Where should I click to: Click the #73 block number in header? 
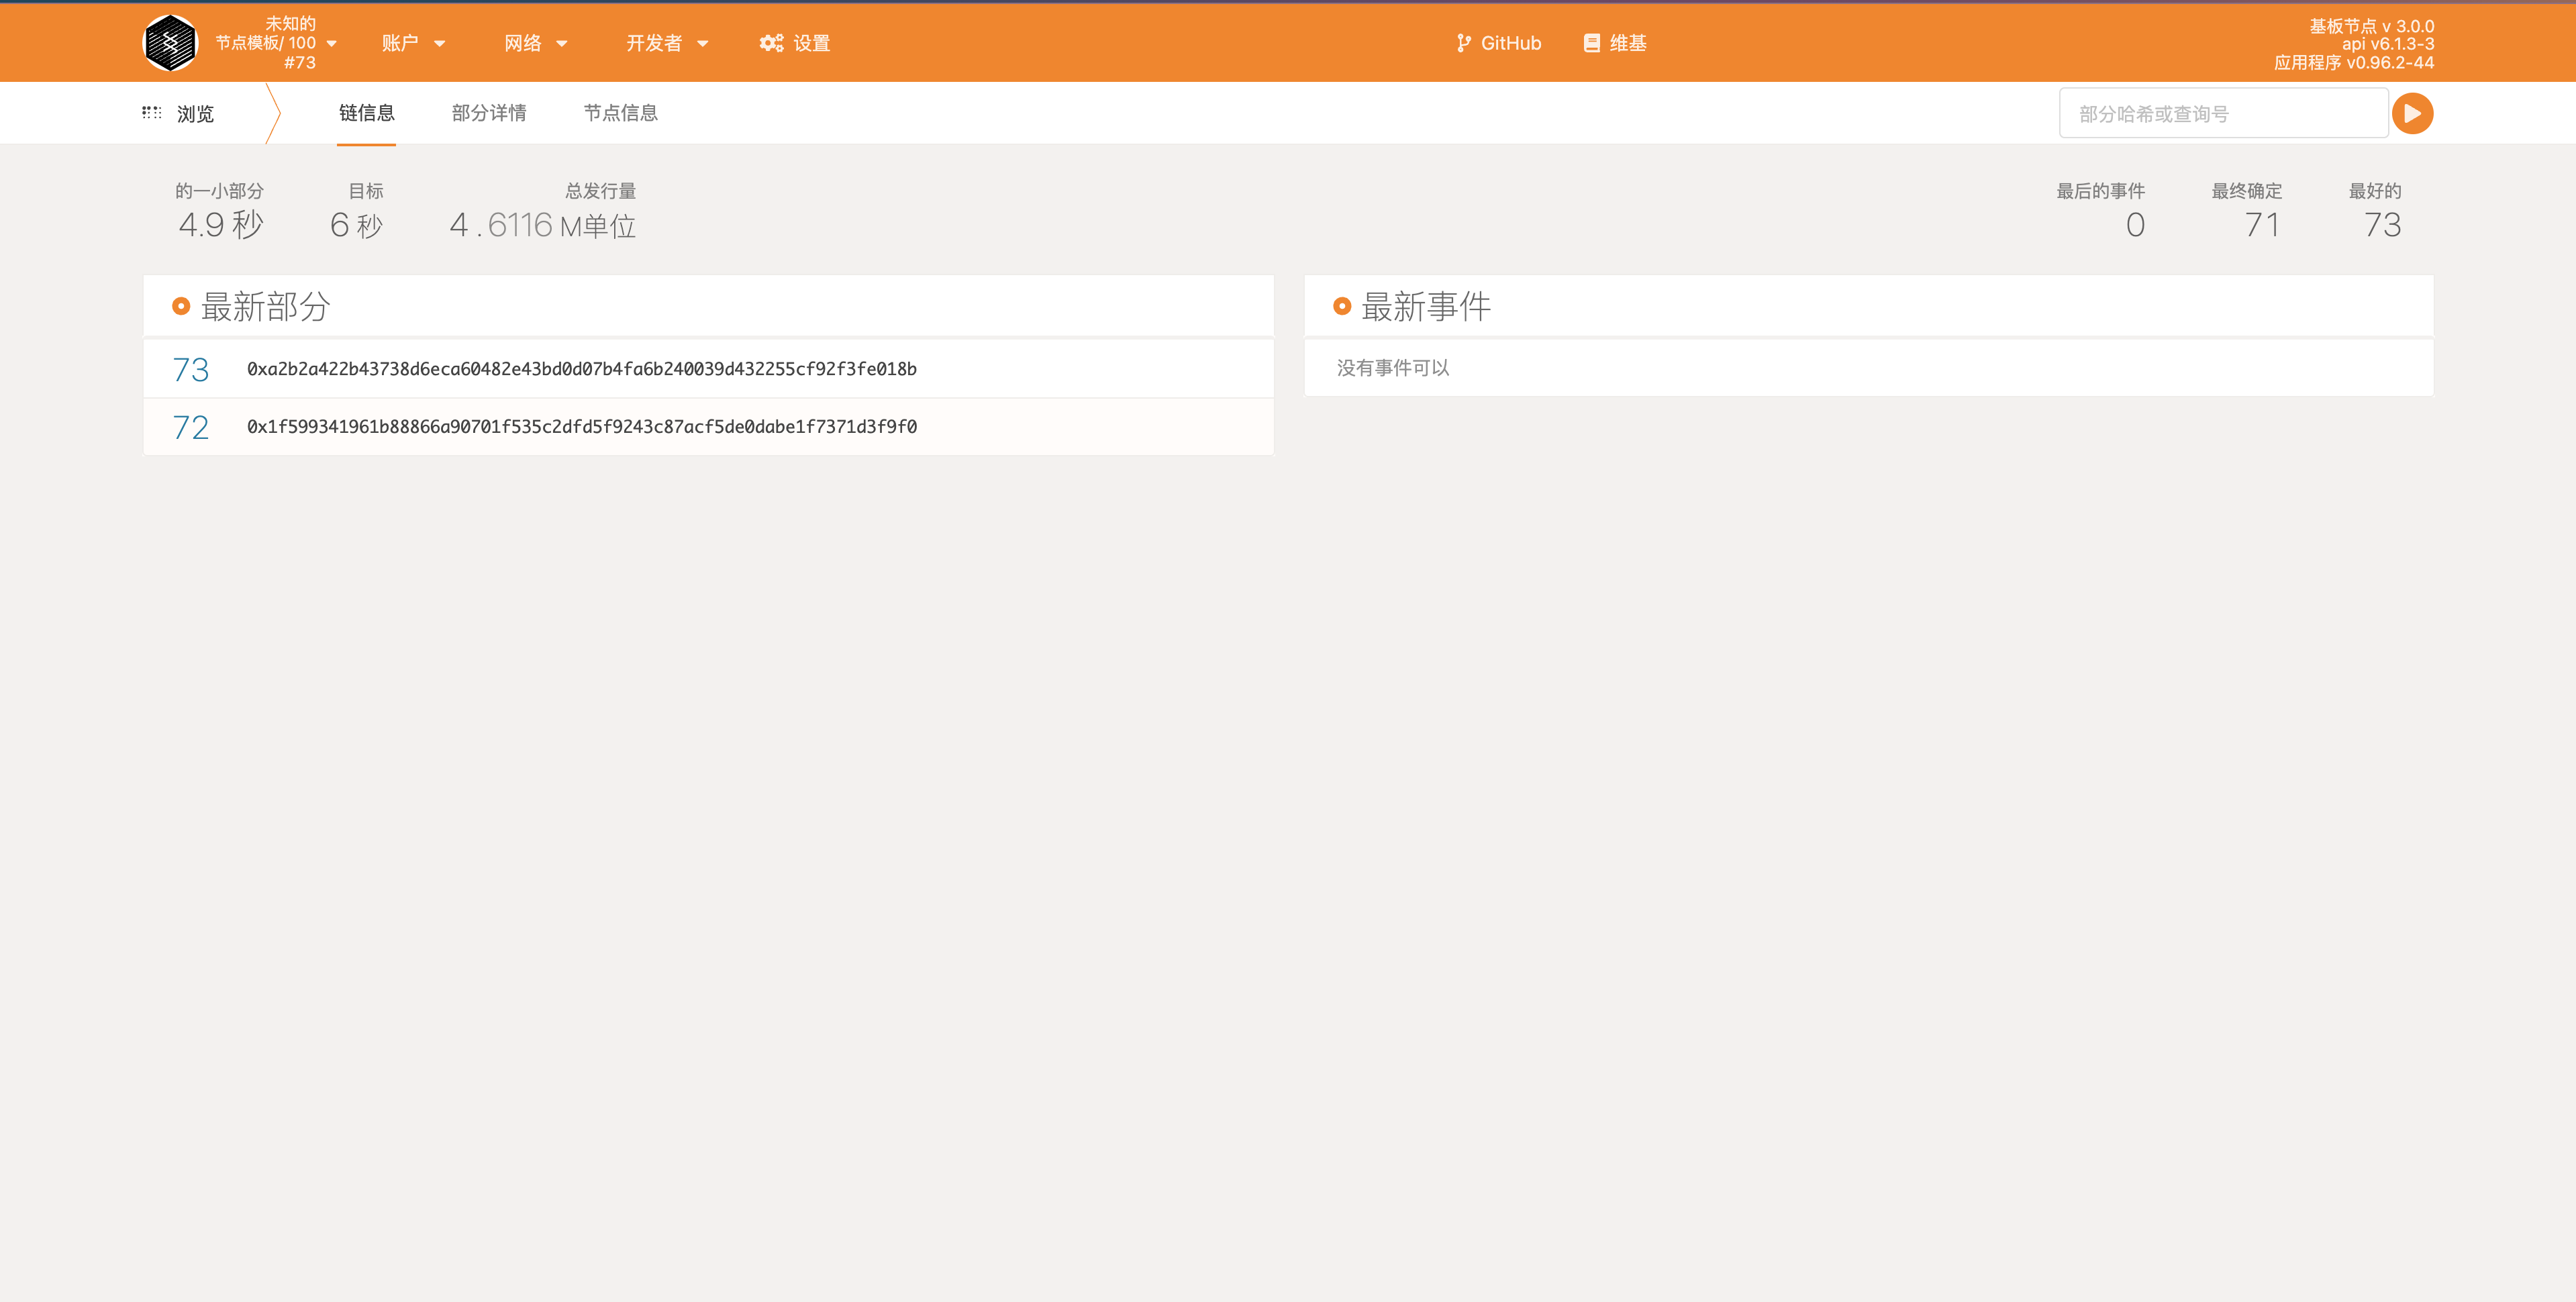click(299, 63)
